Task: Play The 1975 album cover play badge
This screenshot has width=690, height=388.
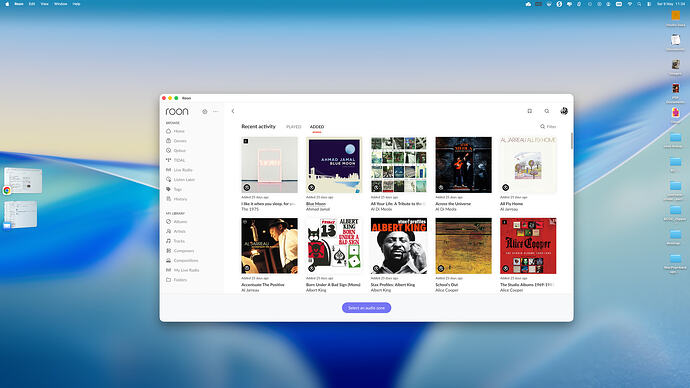Action: [247, 187]
